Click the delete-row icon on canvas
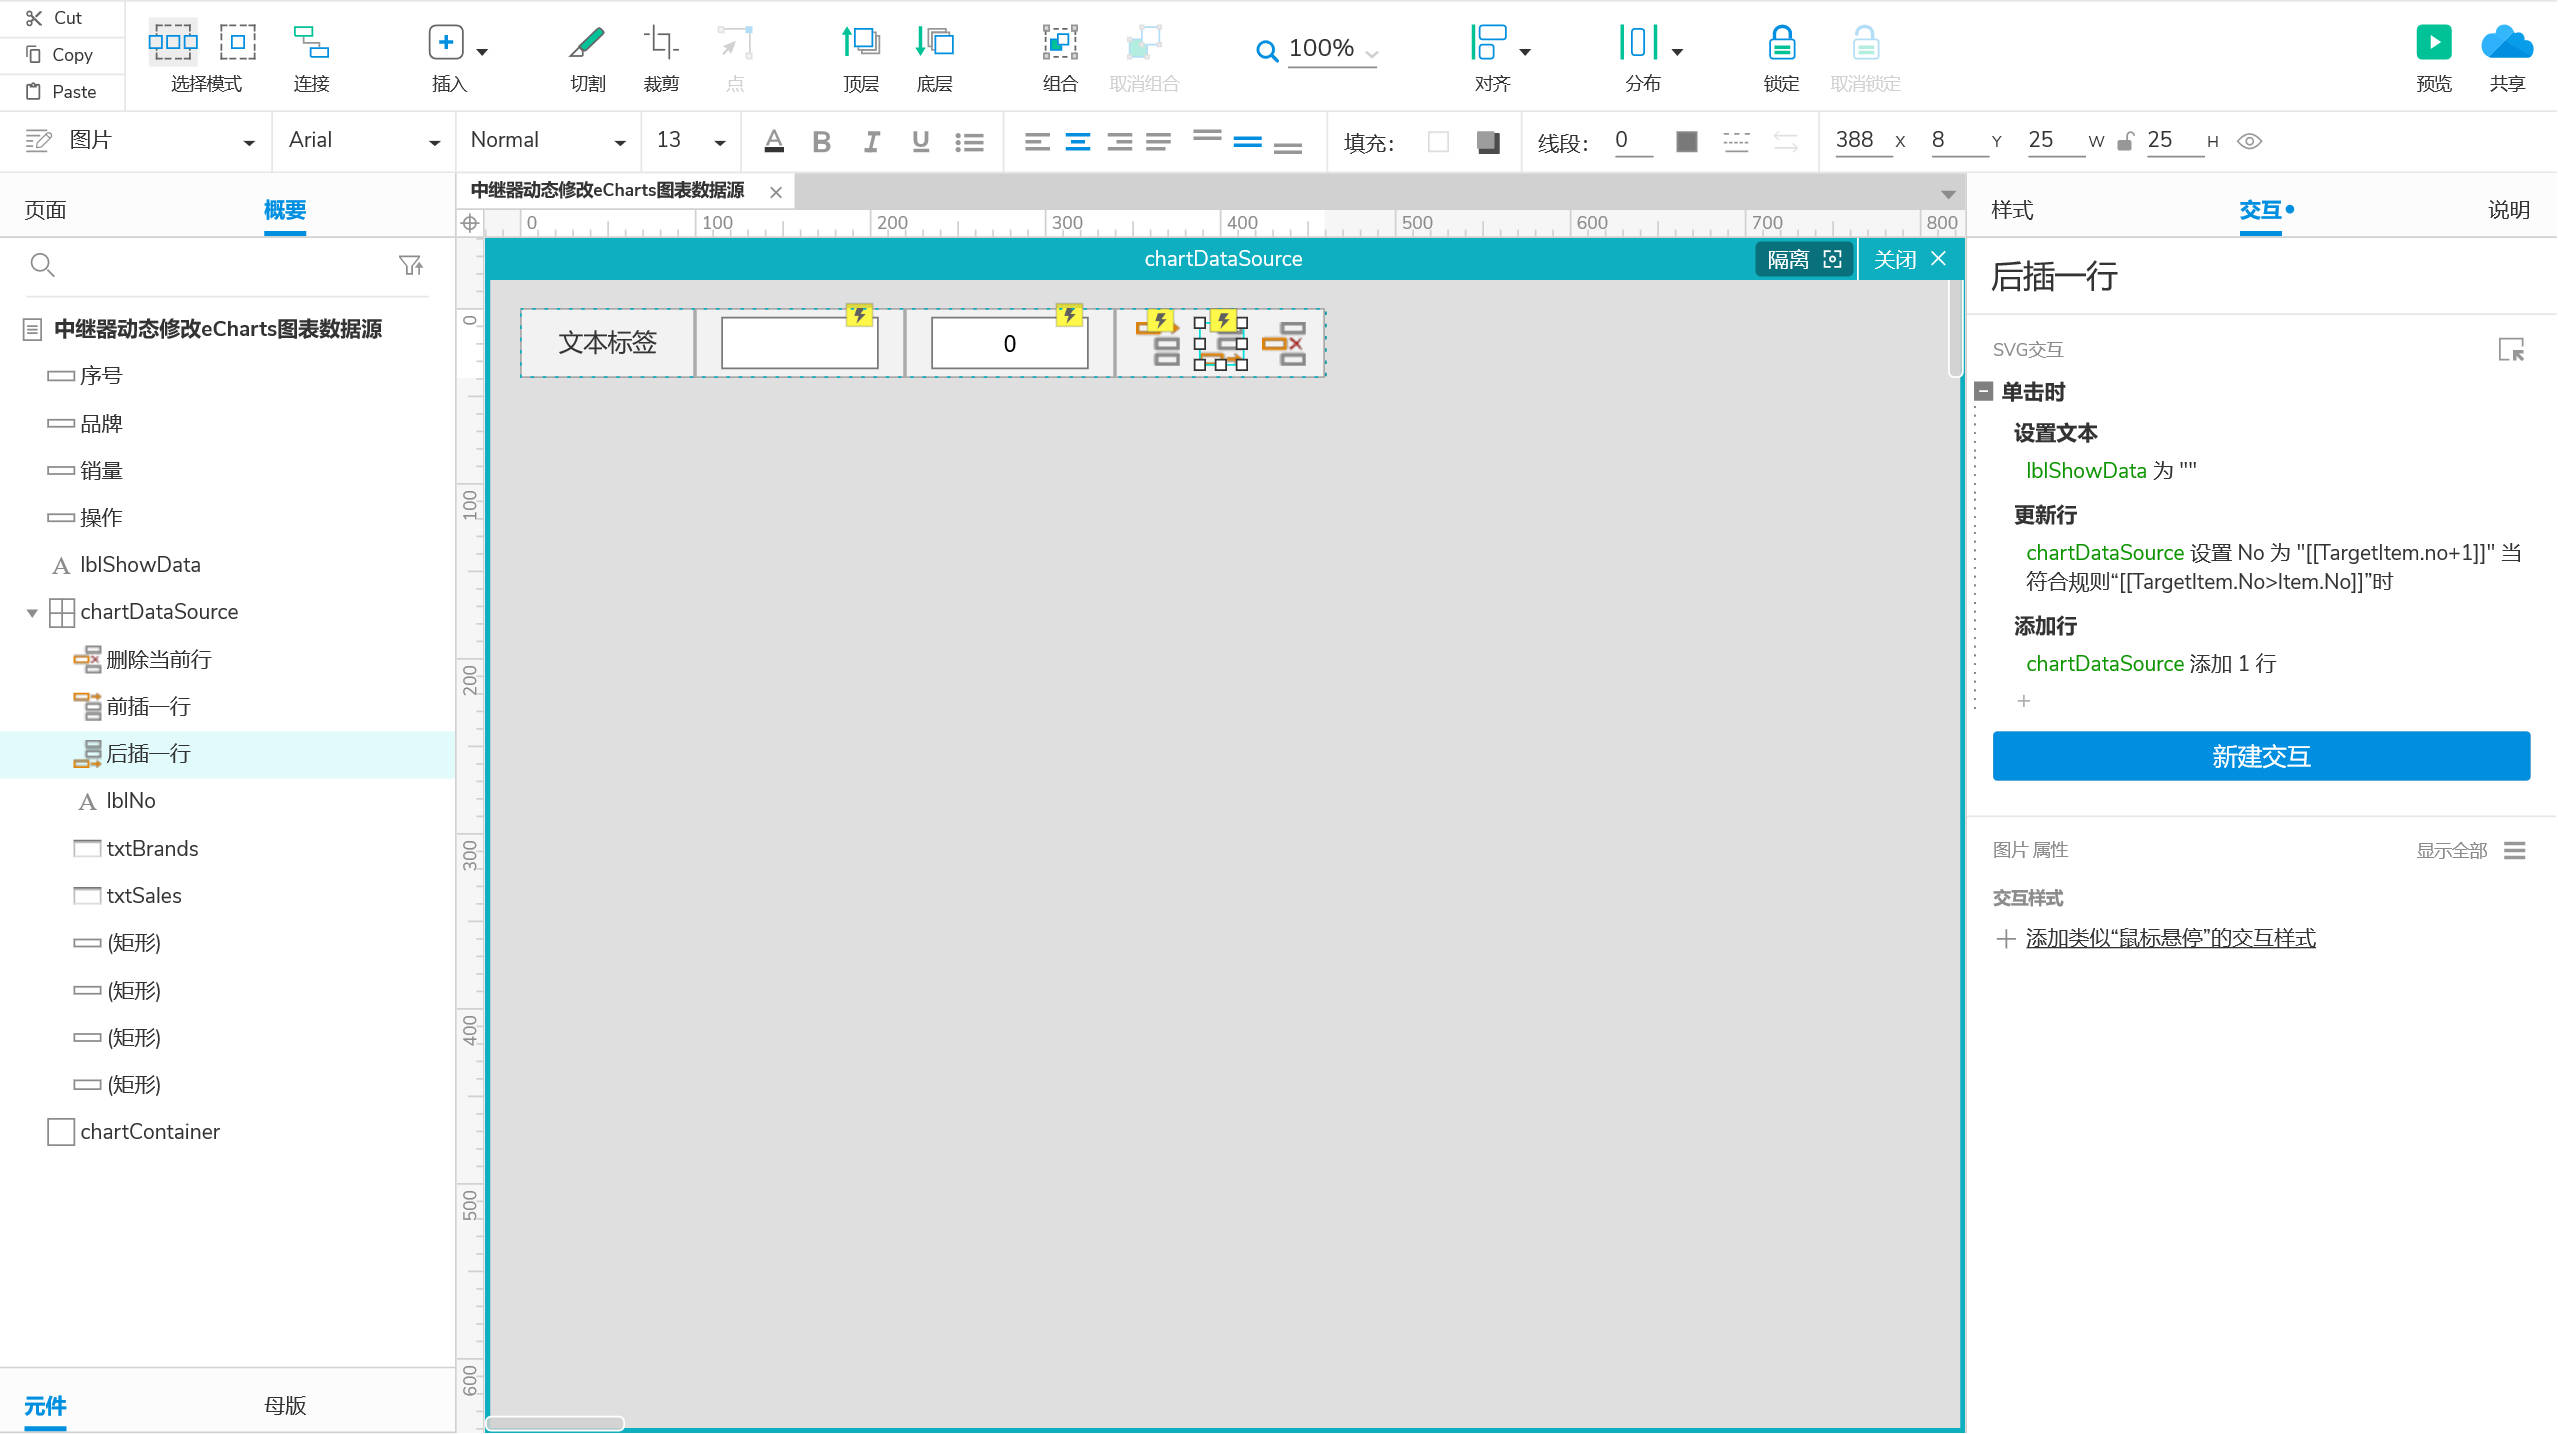Screen dimensions: 2558x1434 pos(1285,343)
